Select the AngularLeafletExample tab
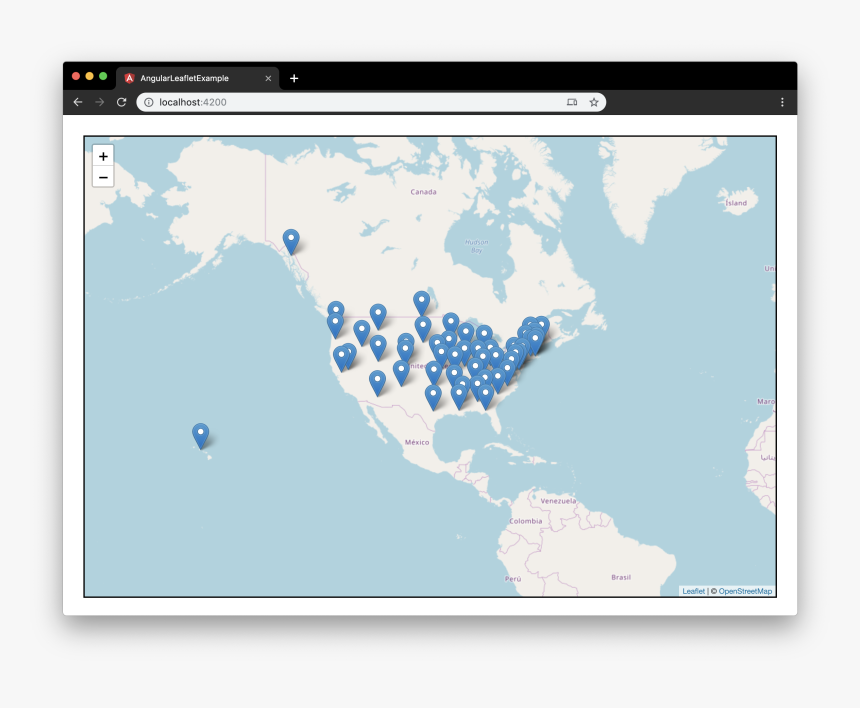 point(190,78)
